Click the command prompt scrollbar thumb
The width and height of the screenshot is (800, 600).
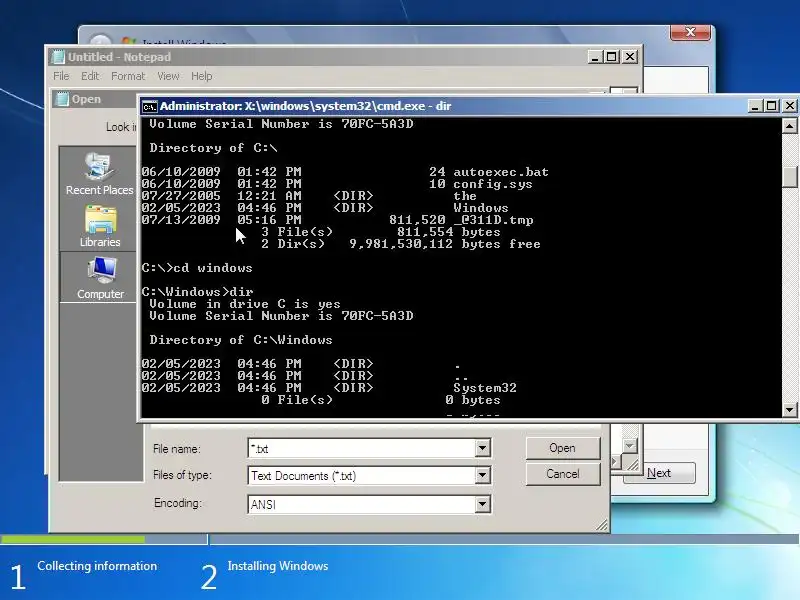[789, 177]
